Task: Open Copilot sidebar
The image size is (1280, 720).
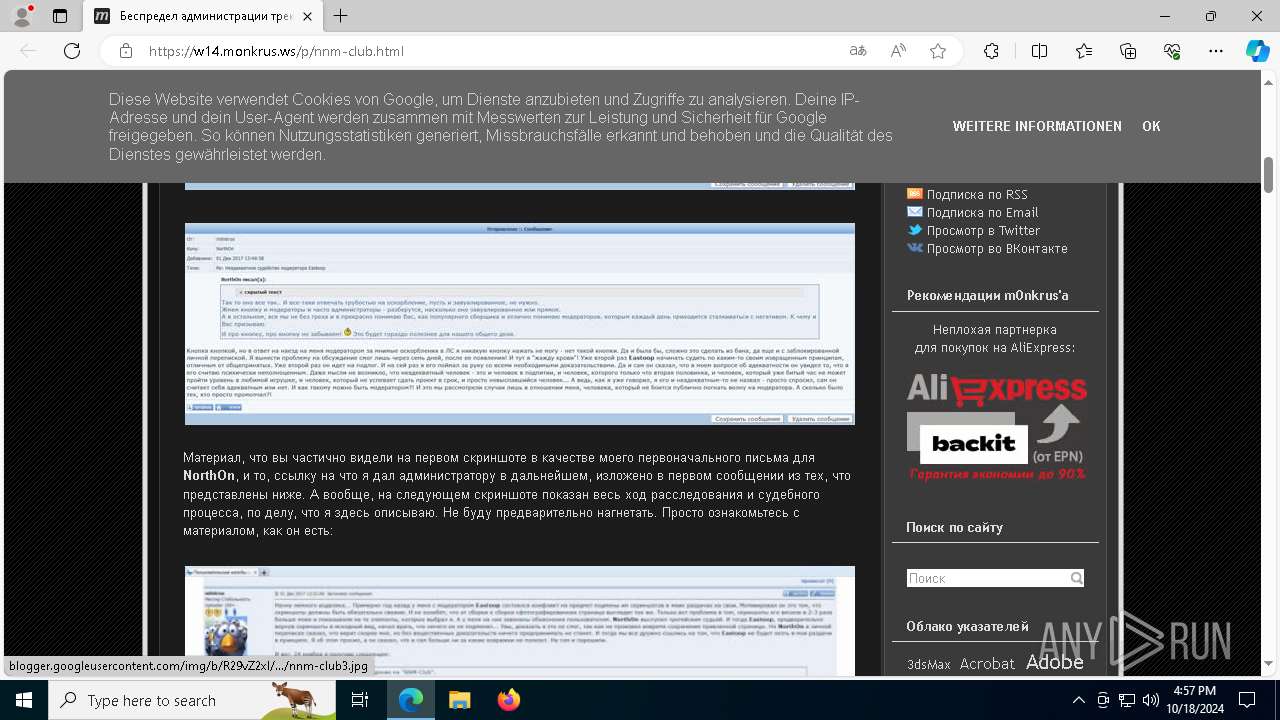Action: [x=1257, y=51]
